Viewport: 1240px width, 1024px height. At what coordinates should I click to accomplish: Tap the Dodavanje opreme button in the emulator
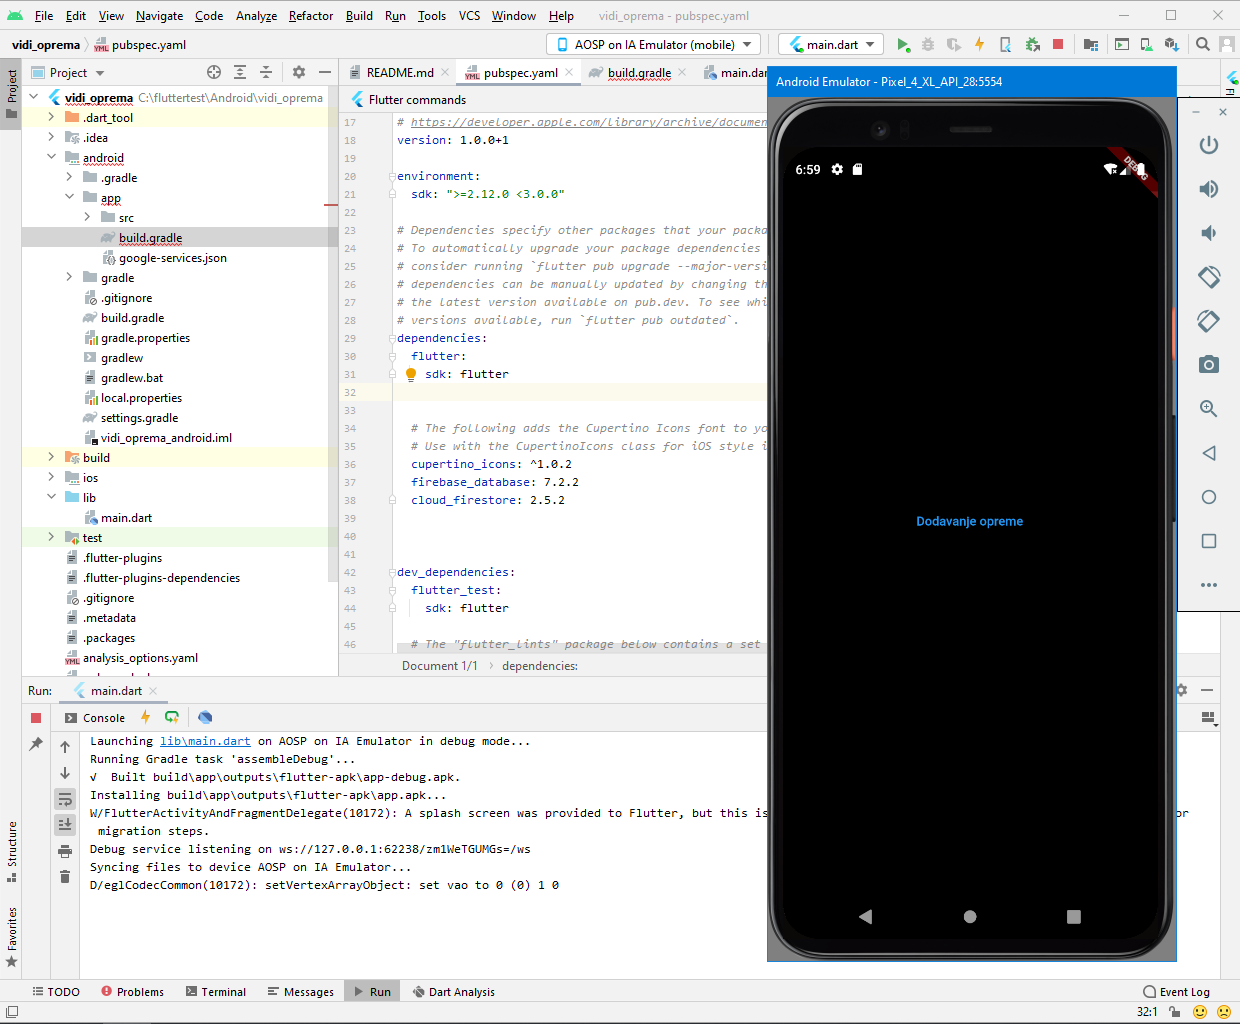[969, 521]
